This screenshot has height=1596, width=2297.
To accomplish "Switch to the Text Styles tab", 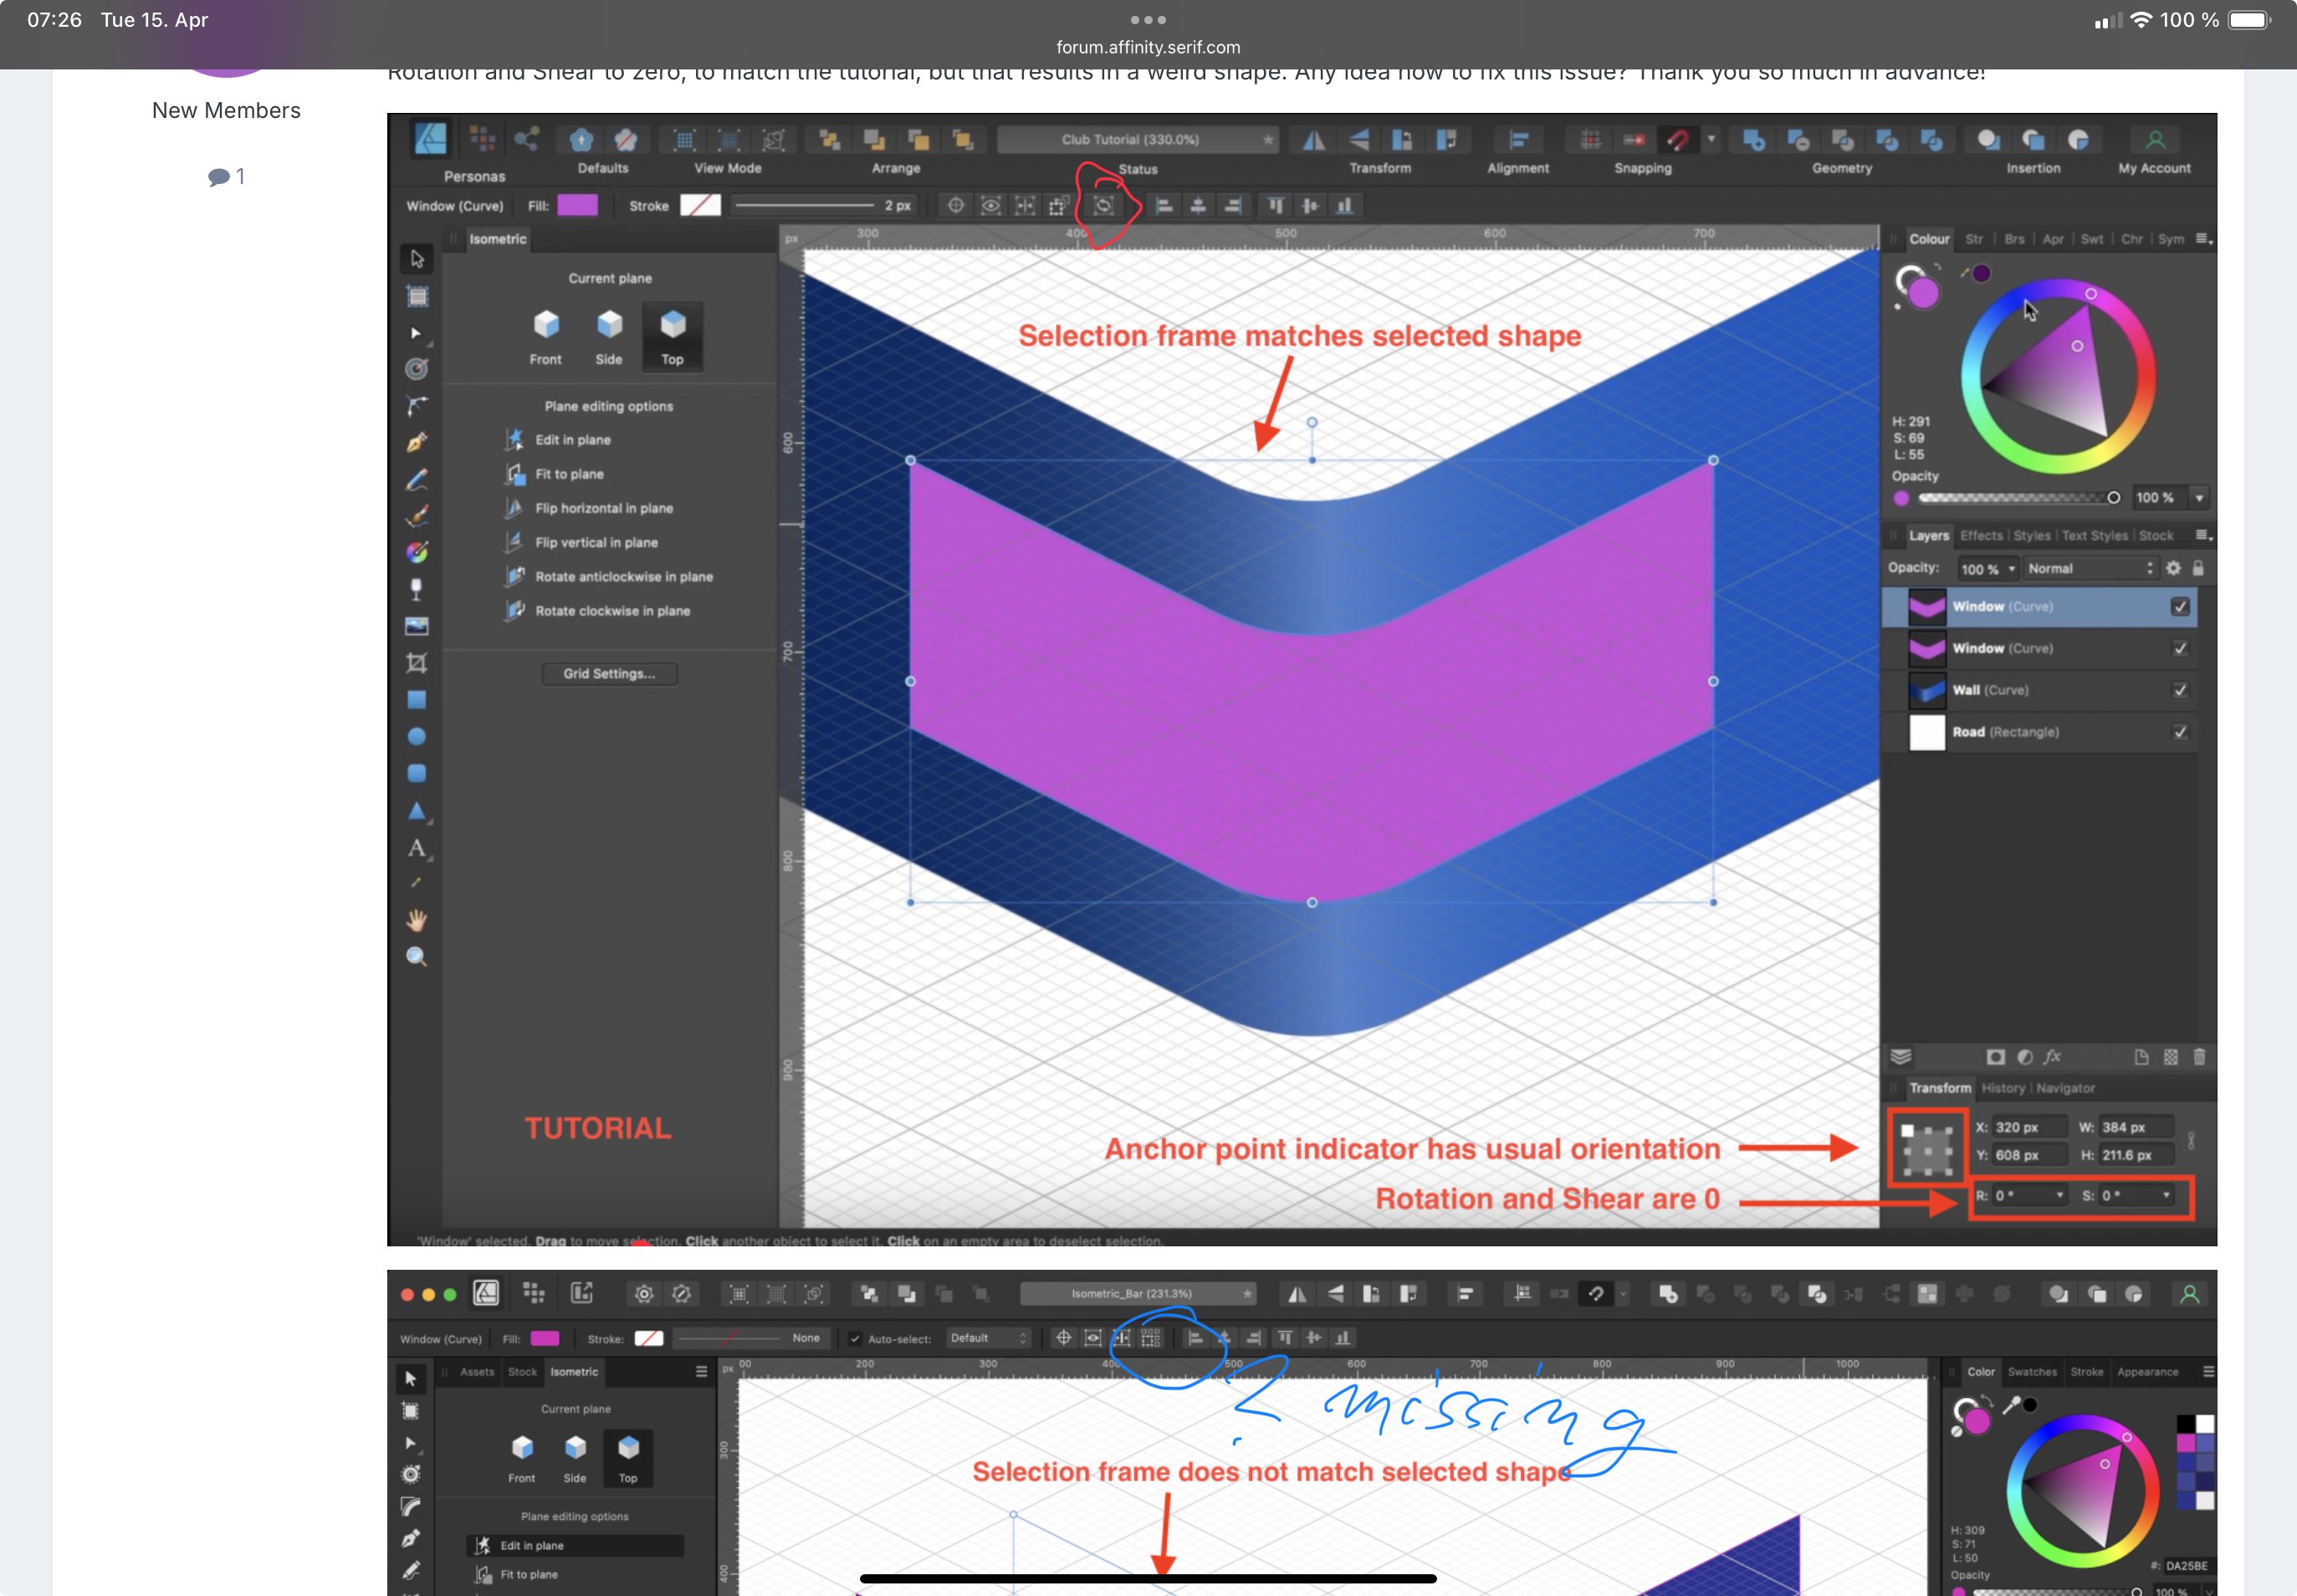I will pyautogui.click(x=2094, y=536).
